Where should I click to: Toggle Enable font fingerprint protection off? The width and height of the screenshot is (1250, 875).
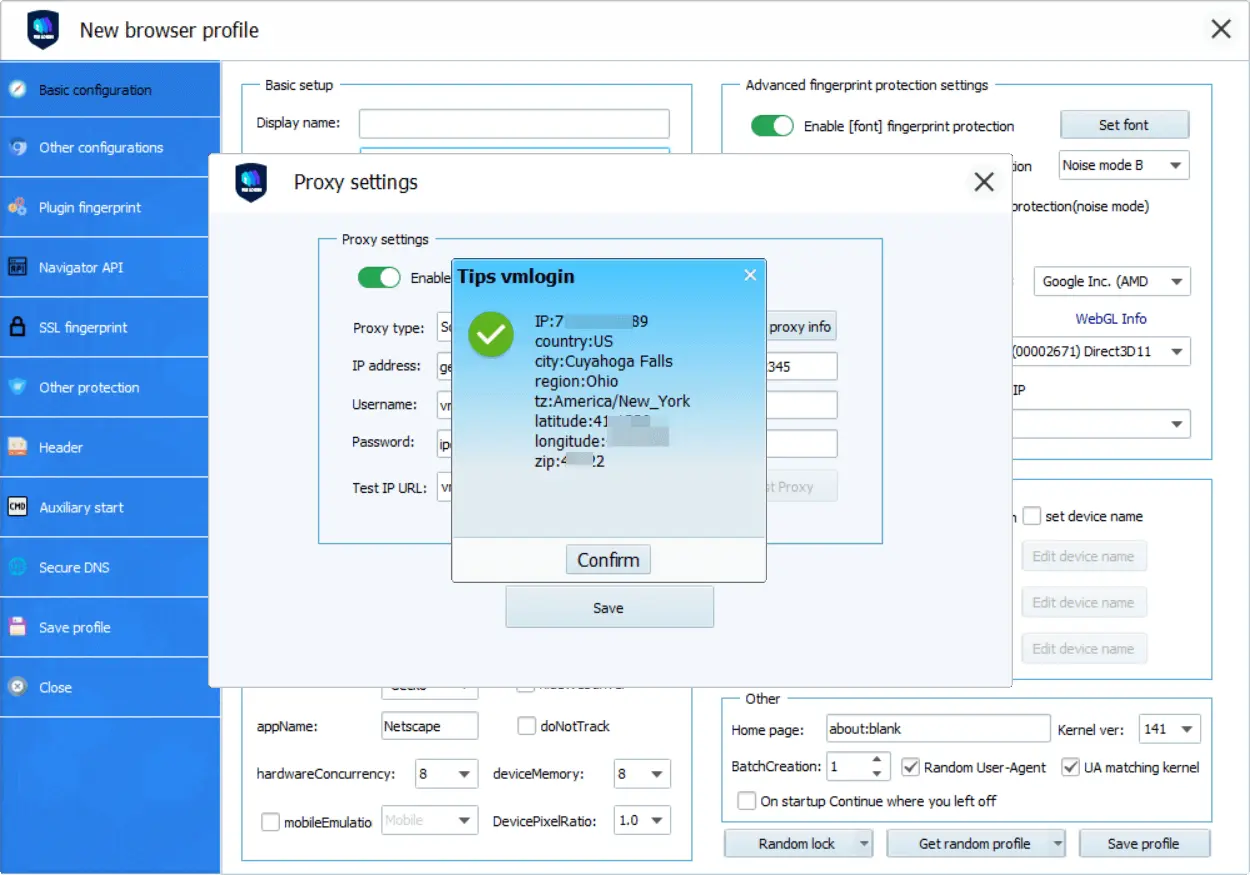click(x=771, y=124)
